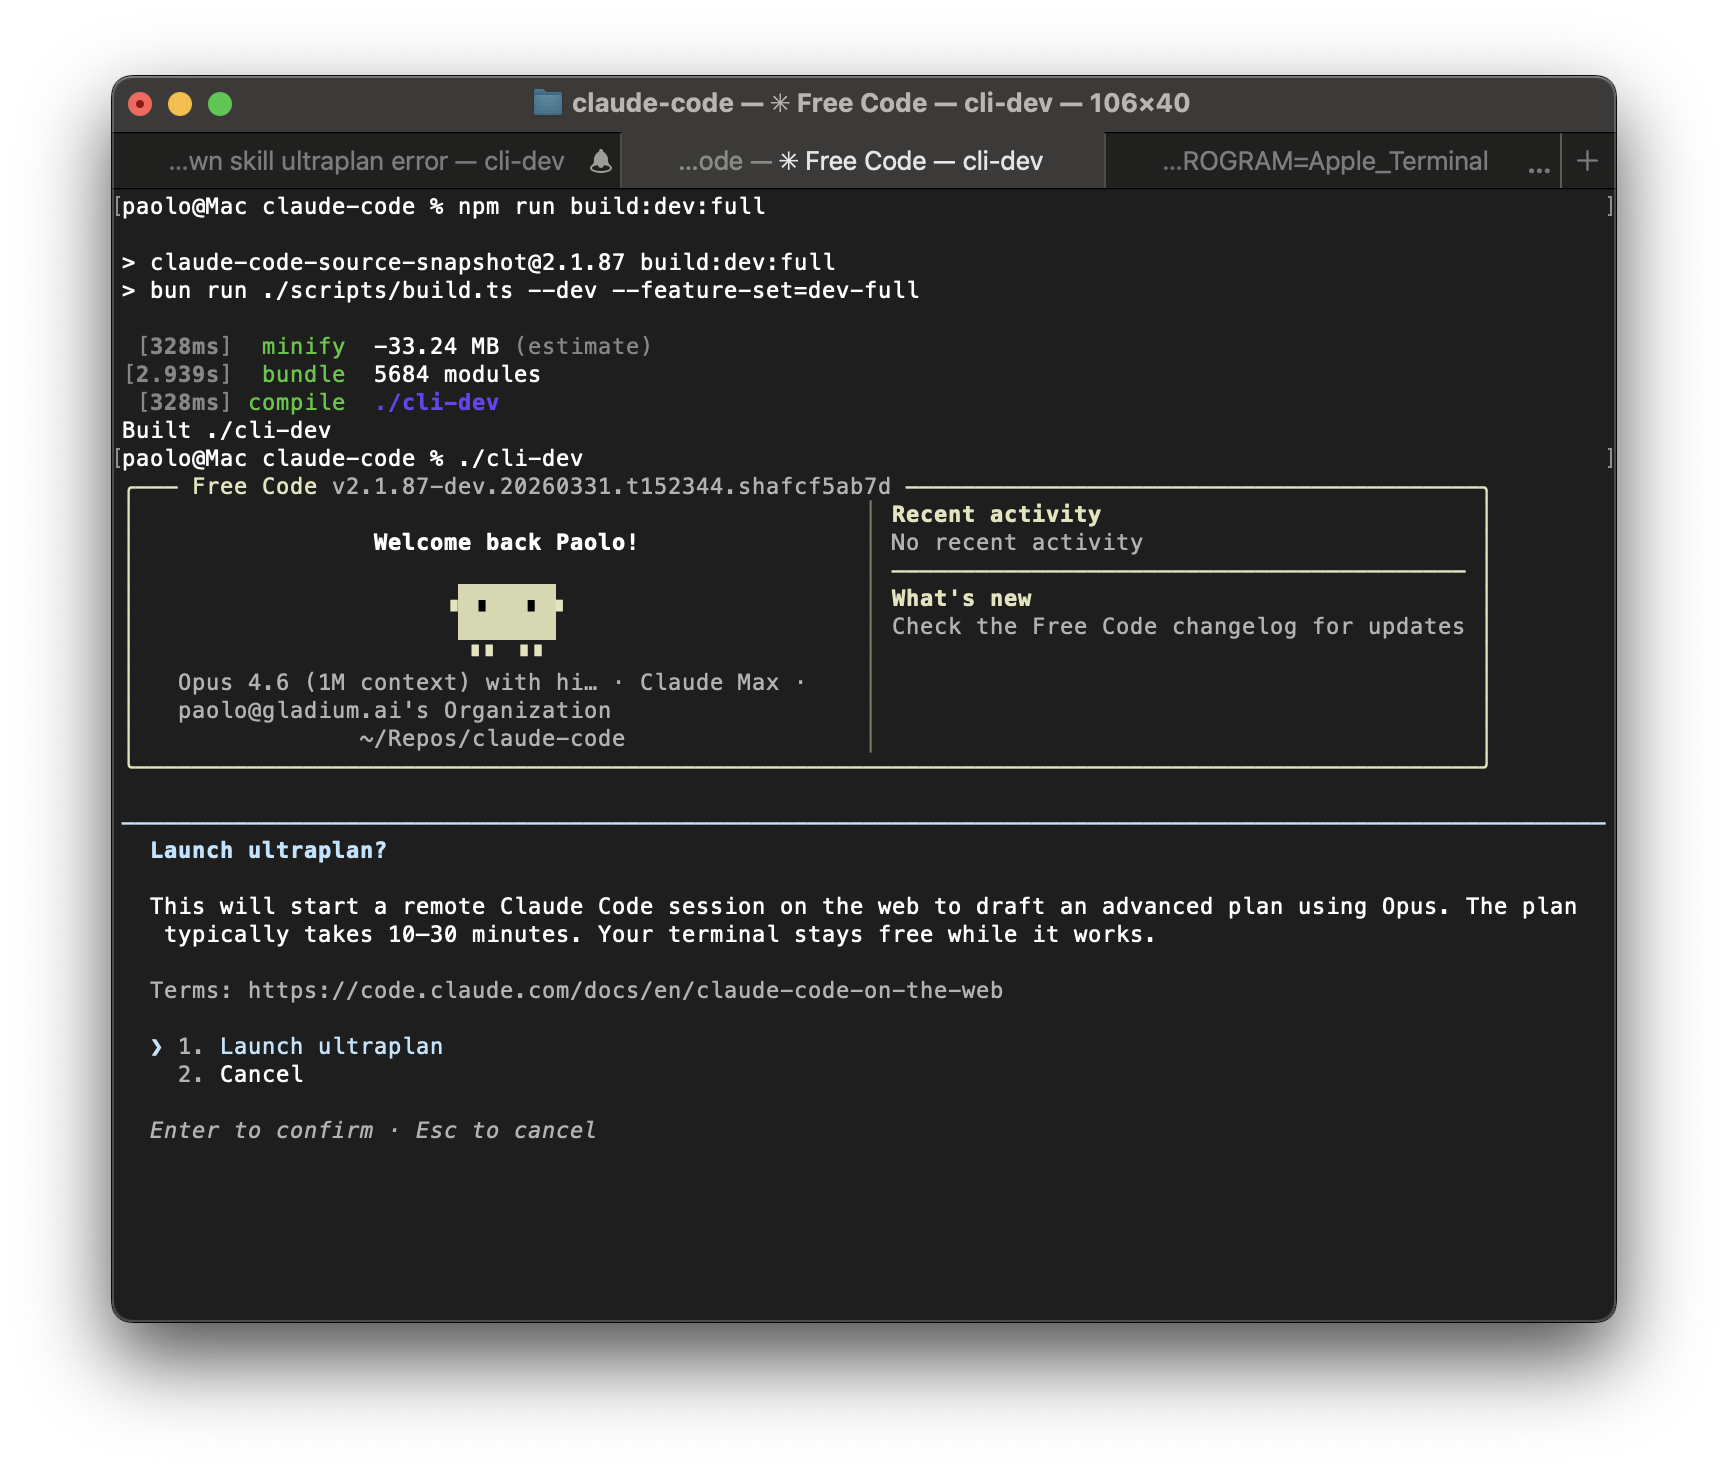Click the bell notification icon on the first tab
Screen dimensions: 1728x1470
click(x=601, y=160)
